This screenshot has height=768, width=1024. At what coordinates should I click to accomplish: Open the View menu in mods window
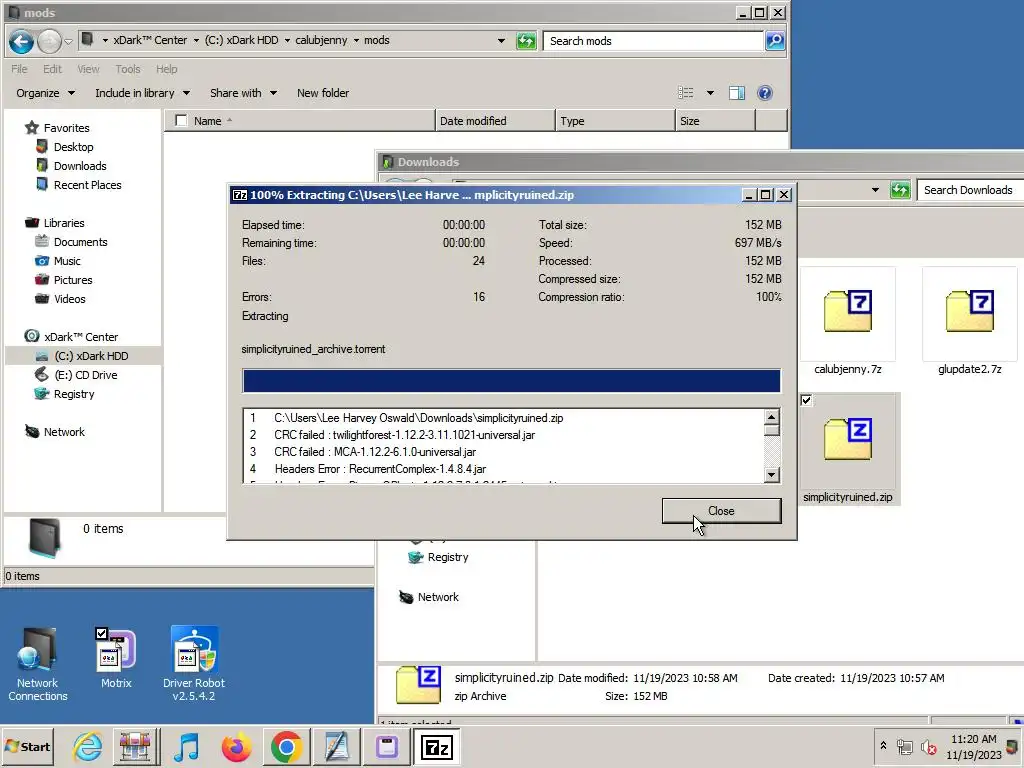88,69
